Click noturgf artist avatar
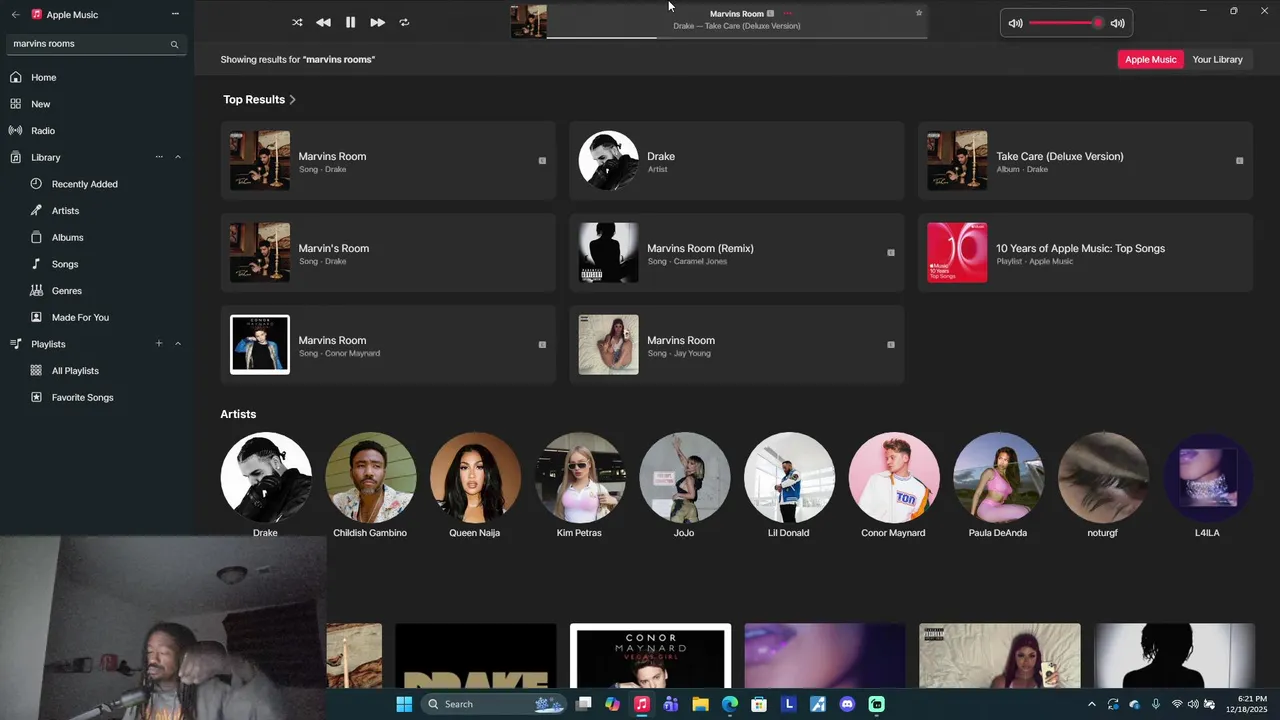The image size is (1280, 720). (x=1103, y=477)
